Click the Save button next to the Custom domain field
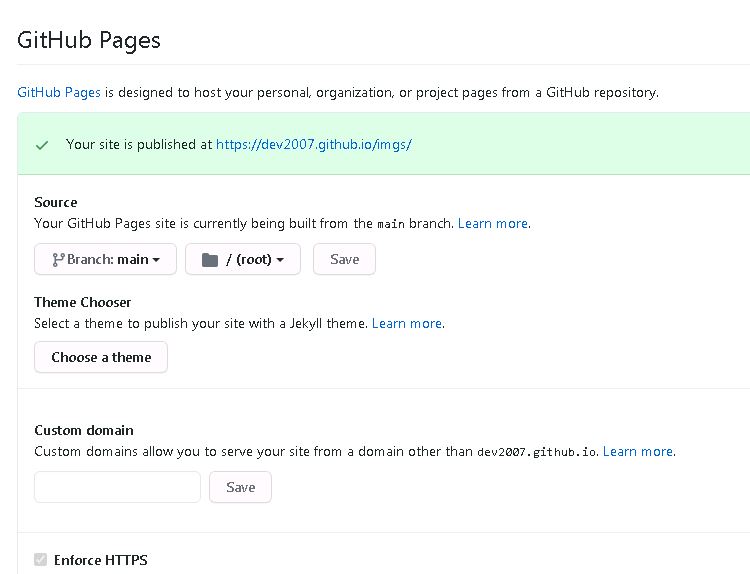This screenshot has width=750, height=574. tap(241, 487)
